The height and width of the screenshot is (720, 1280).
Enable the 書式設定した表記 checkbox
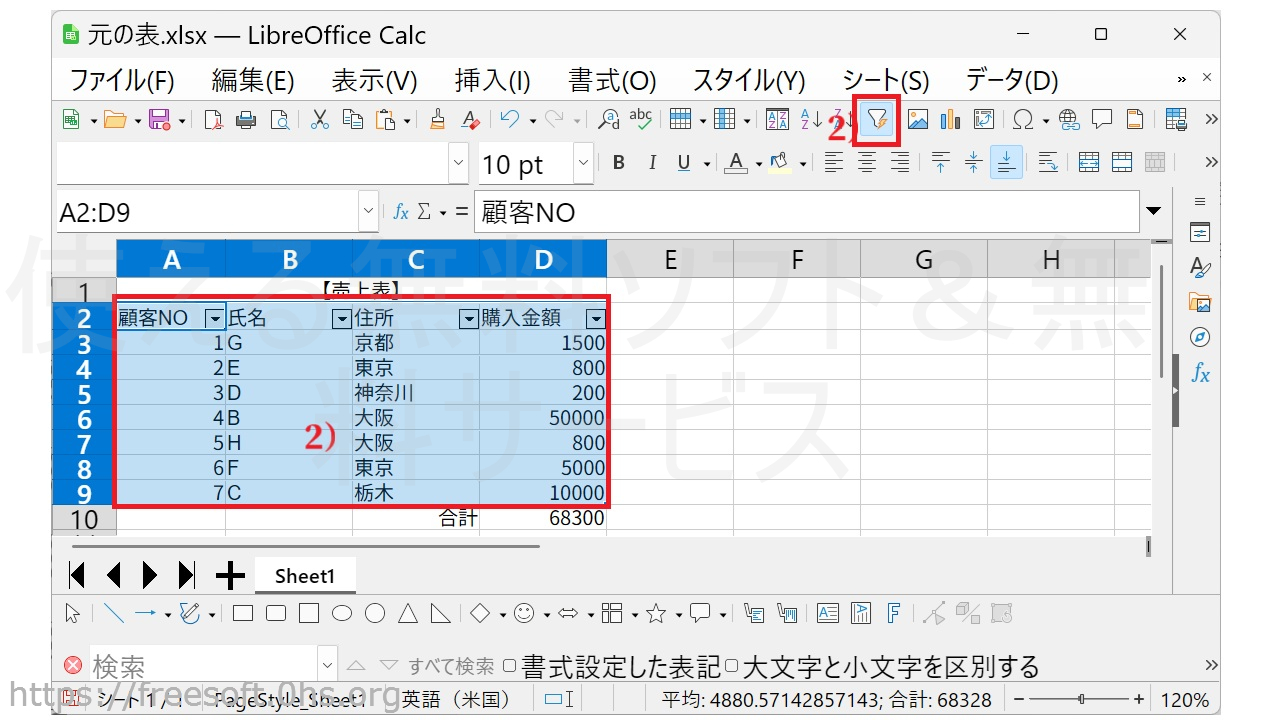coord(510,666)
